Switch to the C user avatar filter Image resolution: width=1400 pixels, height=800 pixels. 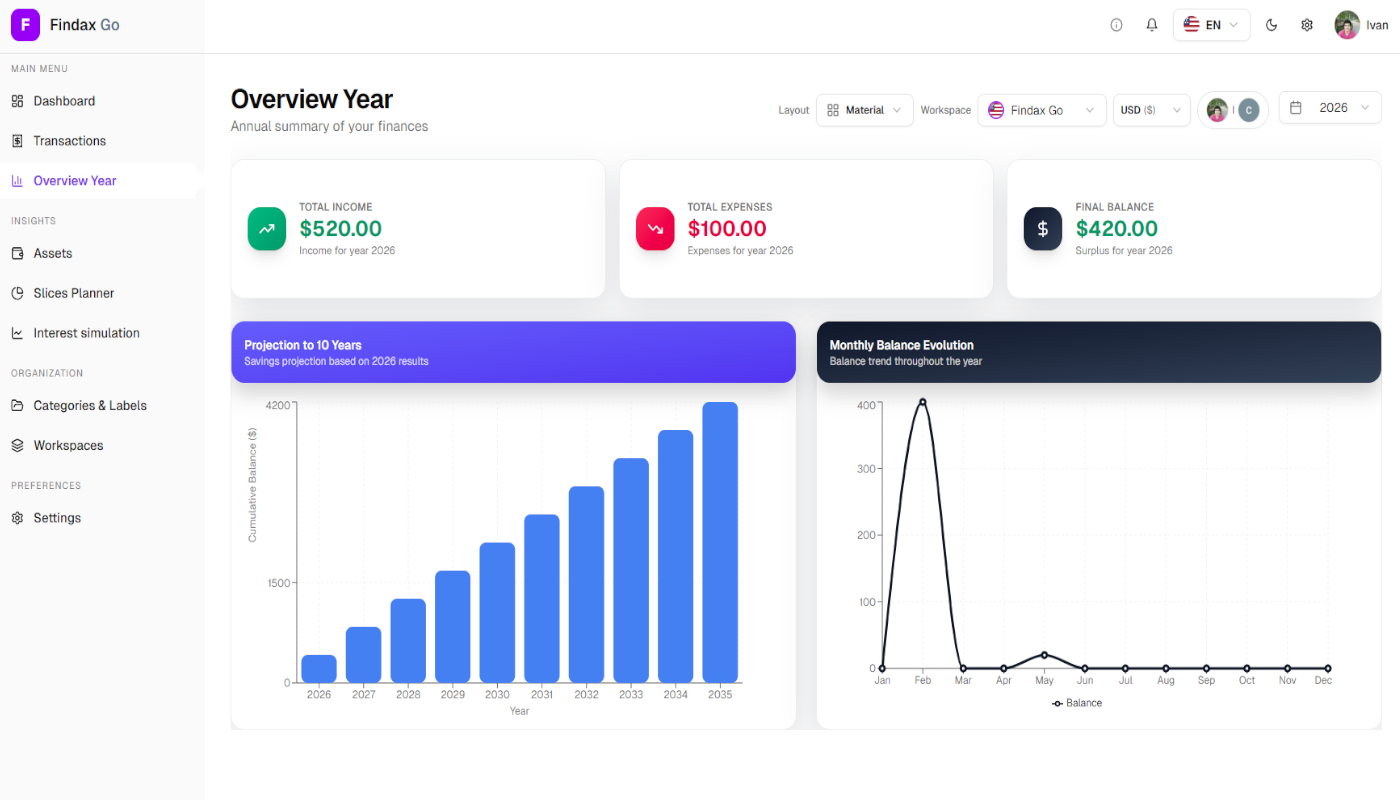pos(1247,109)
